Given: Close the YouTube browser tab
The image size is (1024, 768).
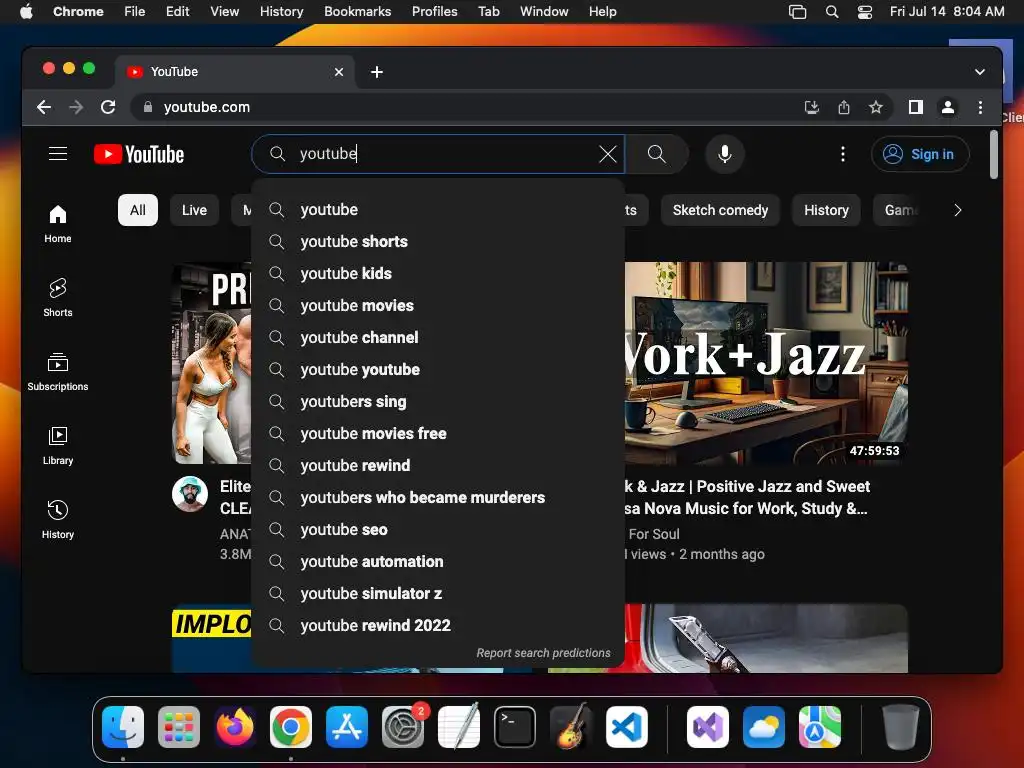Looking at the screenshot, I should (338, 72).
